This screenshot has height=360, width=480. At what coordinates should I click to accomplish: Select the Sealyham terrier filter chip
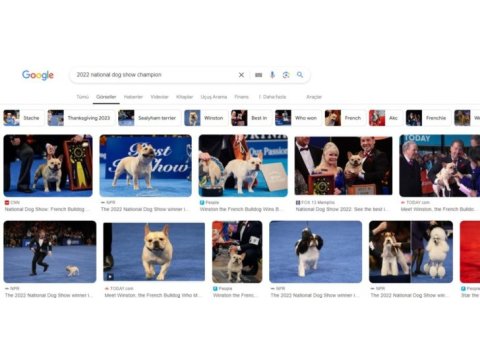tap(149, 118)
